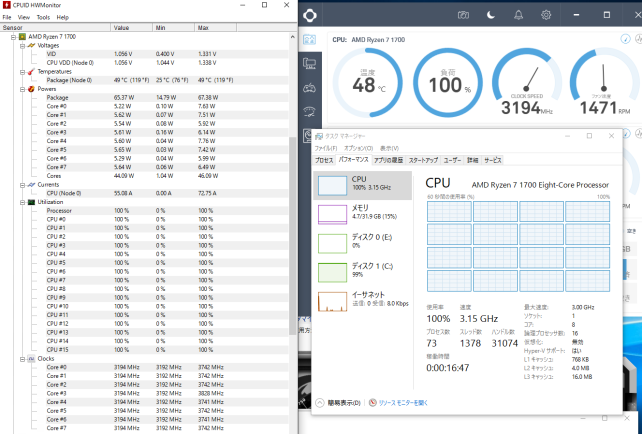Open the Tools menu in HWMonitor
Screen dimensions: 642x434
(43, 17)
